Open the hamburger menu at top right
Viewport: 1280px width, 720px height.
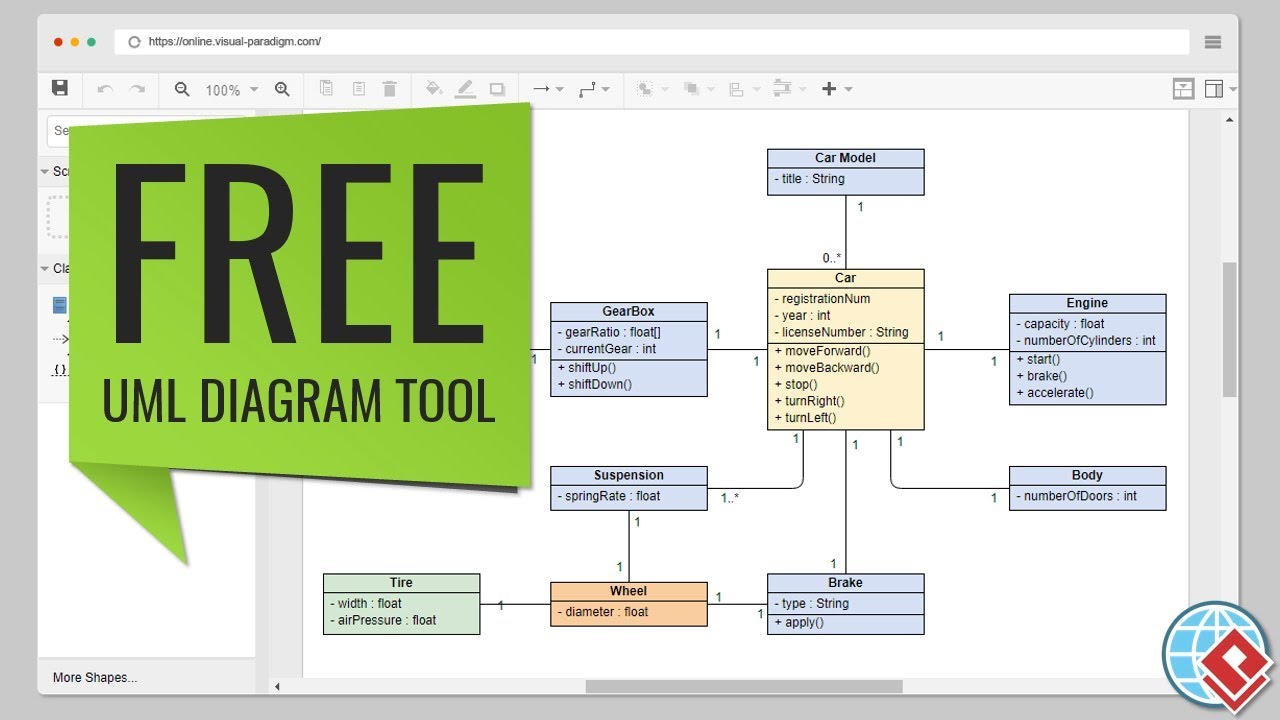[x=1213, y=42]
